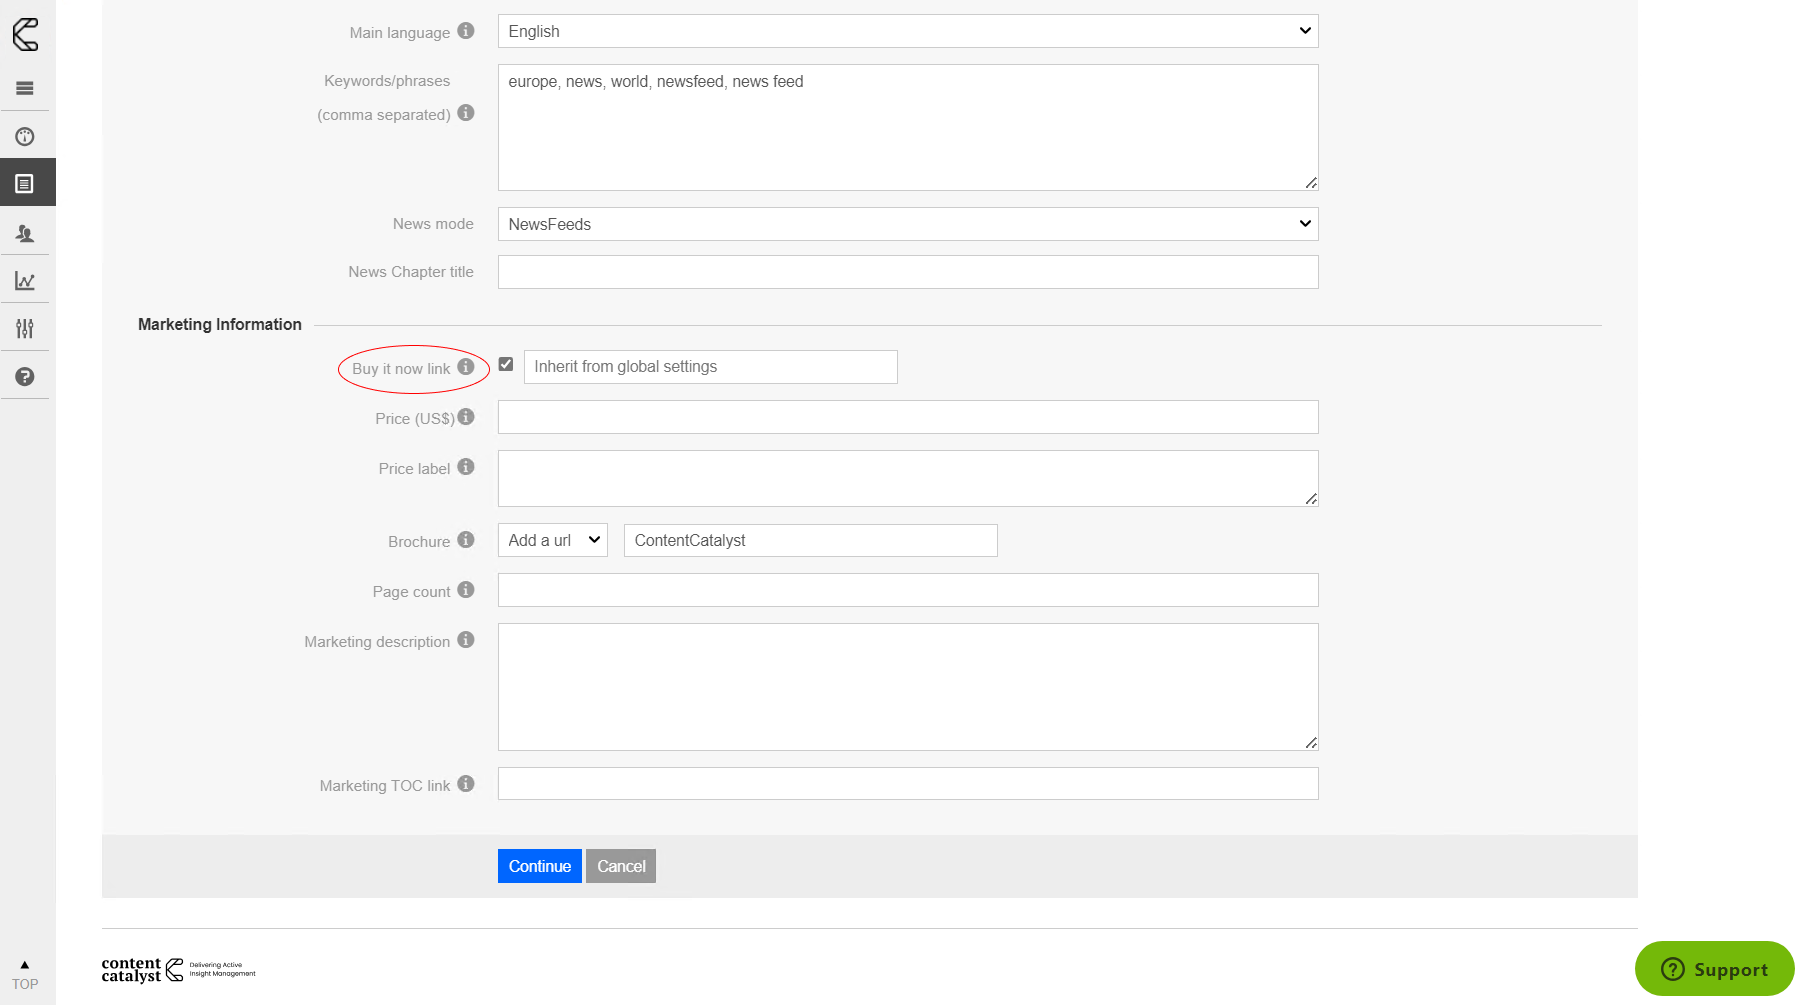Open the Main language dropdown
Viewport: 1816px width, 1005px height.
(x=907, y=31)
